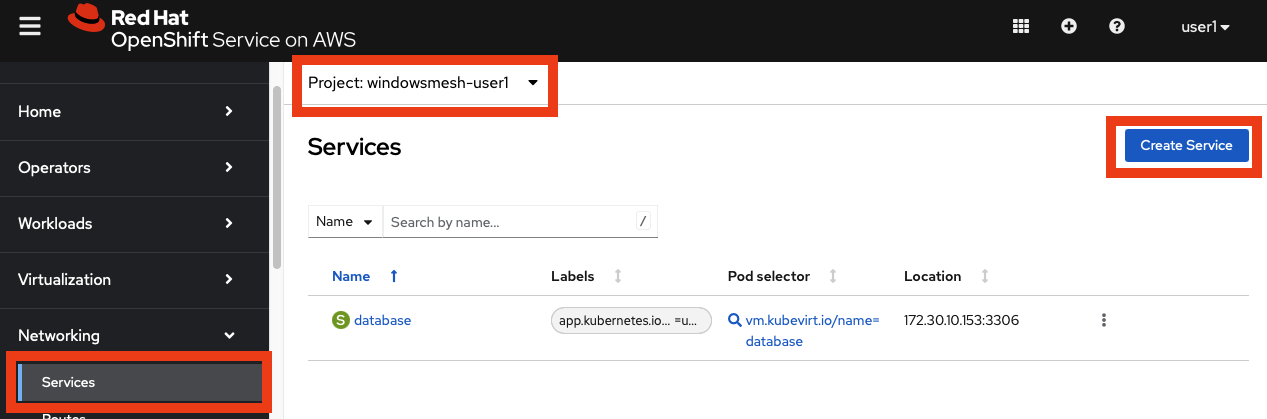The image size is (1267, 419).
Task: Sort by Name using the arrow icon
Action: coord(394,276)
